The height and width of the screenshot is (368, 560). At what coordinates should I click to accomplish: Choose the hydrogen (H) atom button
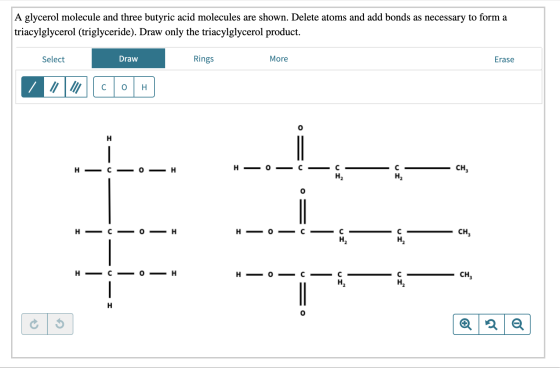coord(144,87)
